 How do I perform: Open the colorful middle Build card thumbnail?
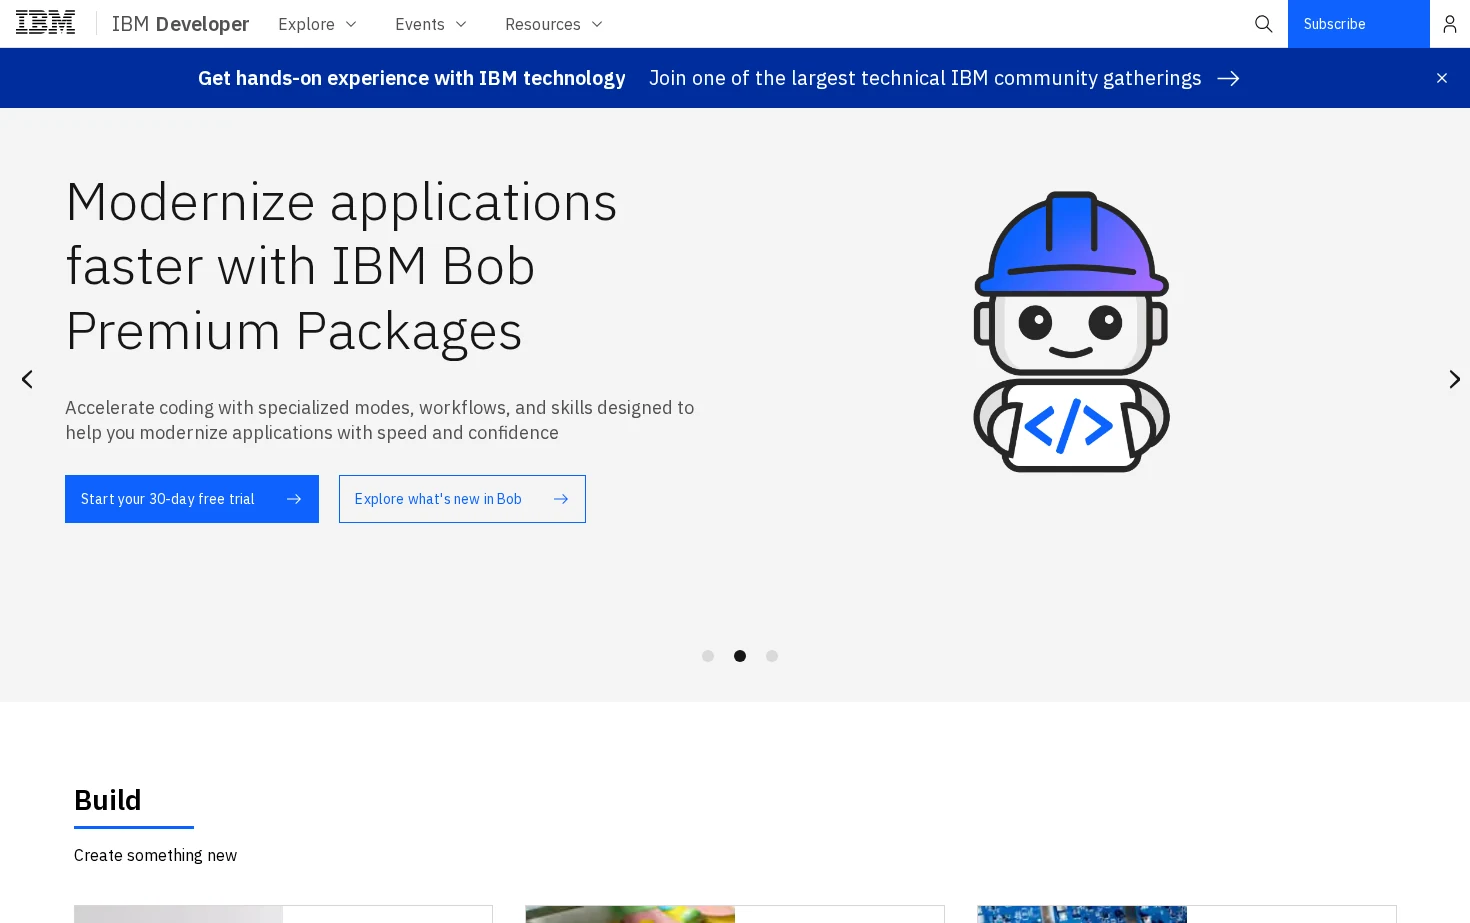[x=631, y=914]
